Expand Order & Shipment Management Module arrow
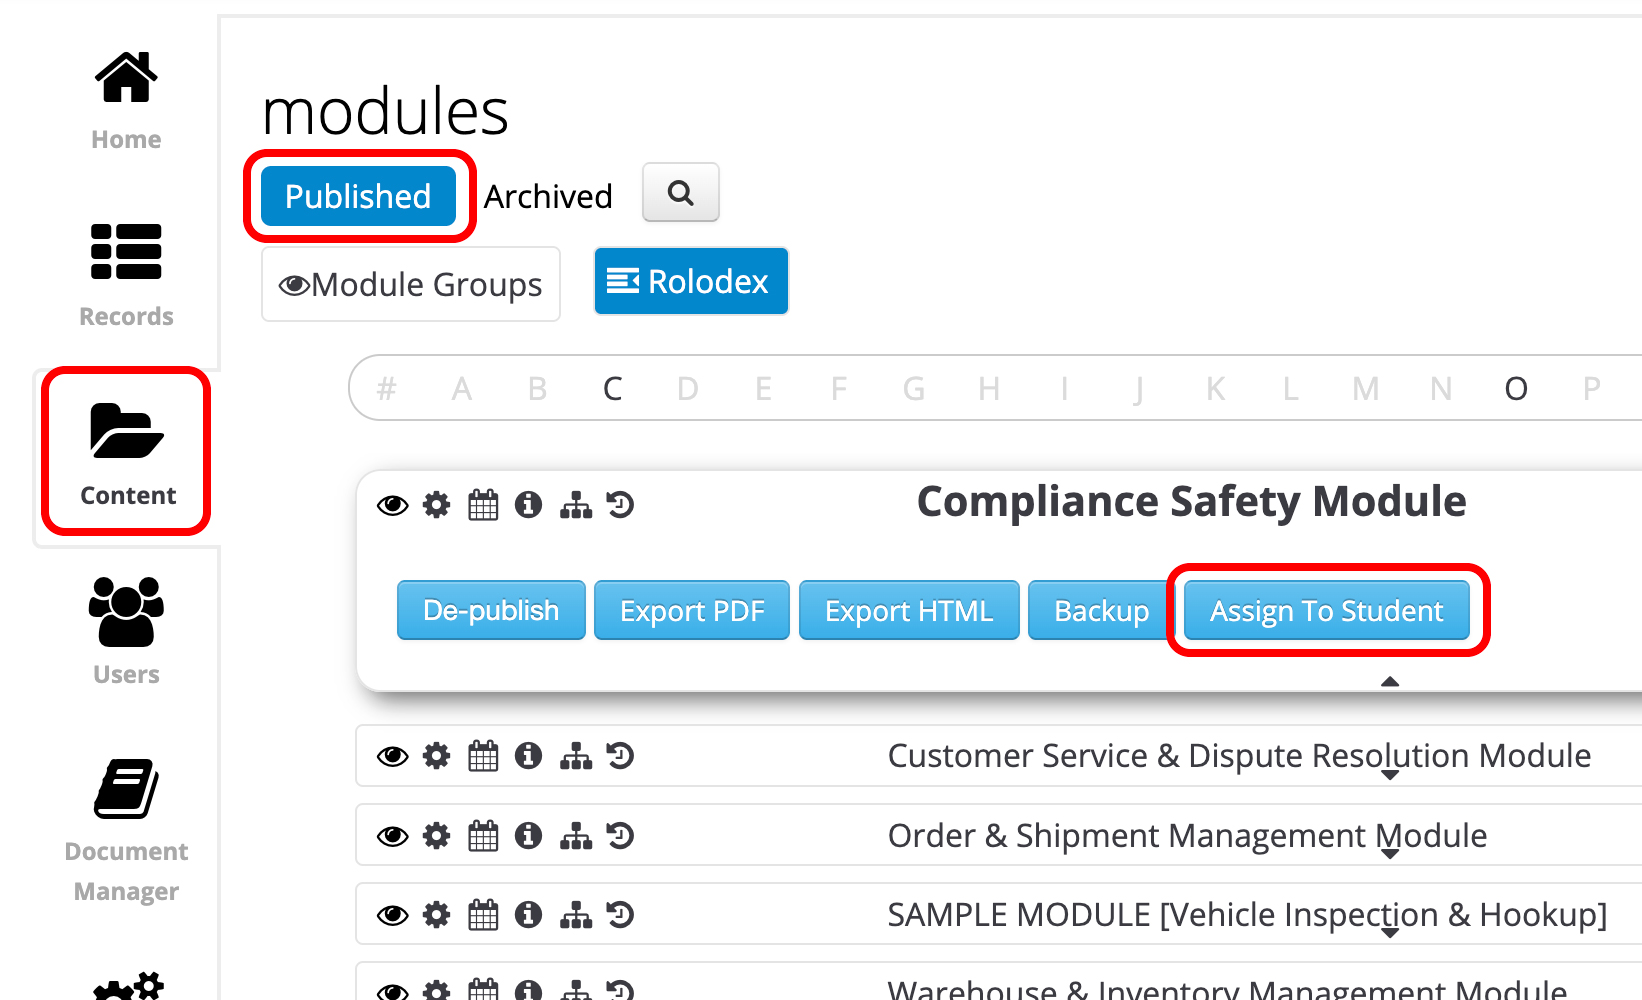Image resolution: width=1642 pixels, height=1000 pixels. pos(1390,854)
